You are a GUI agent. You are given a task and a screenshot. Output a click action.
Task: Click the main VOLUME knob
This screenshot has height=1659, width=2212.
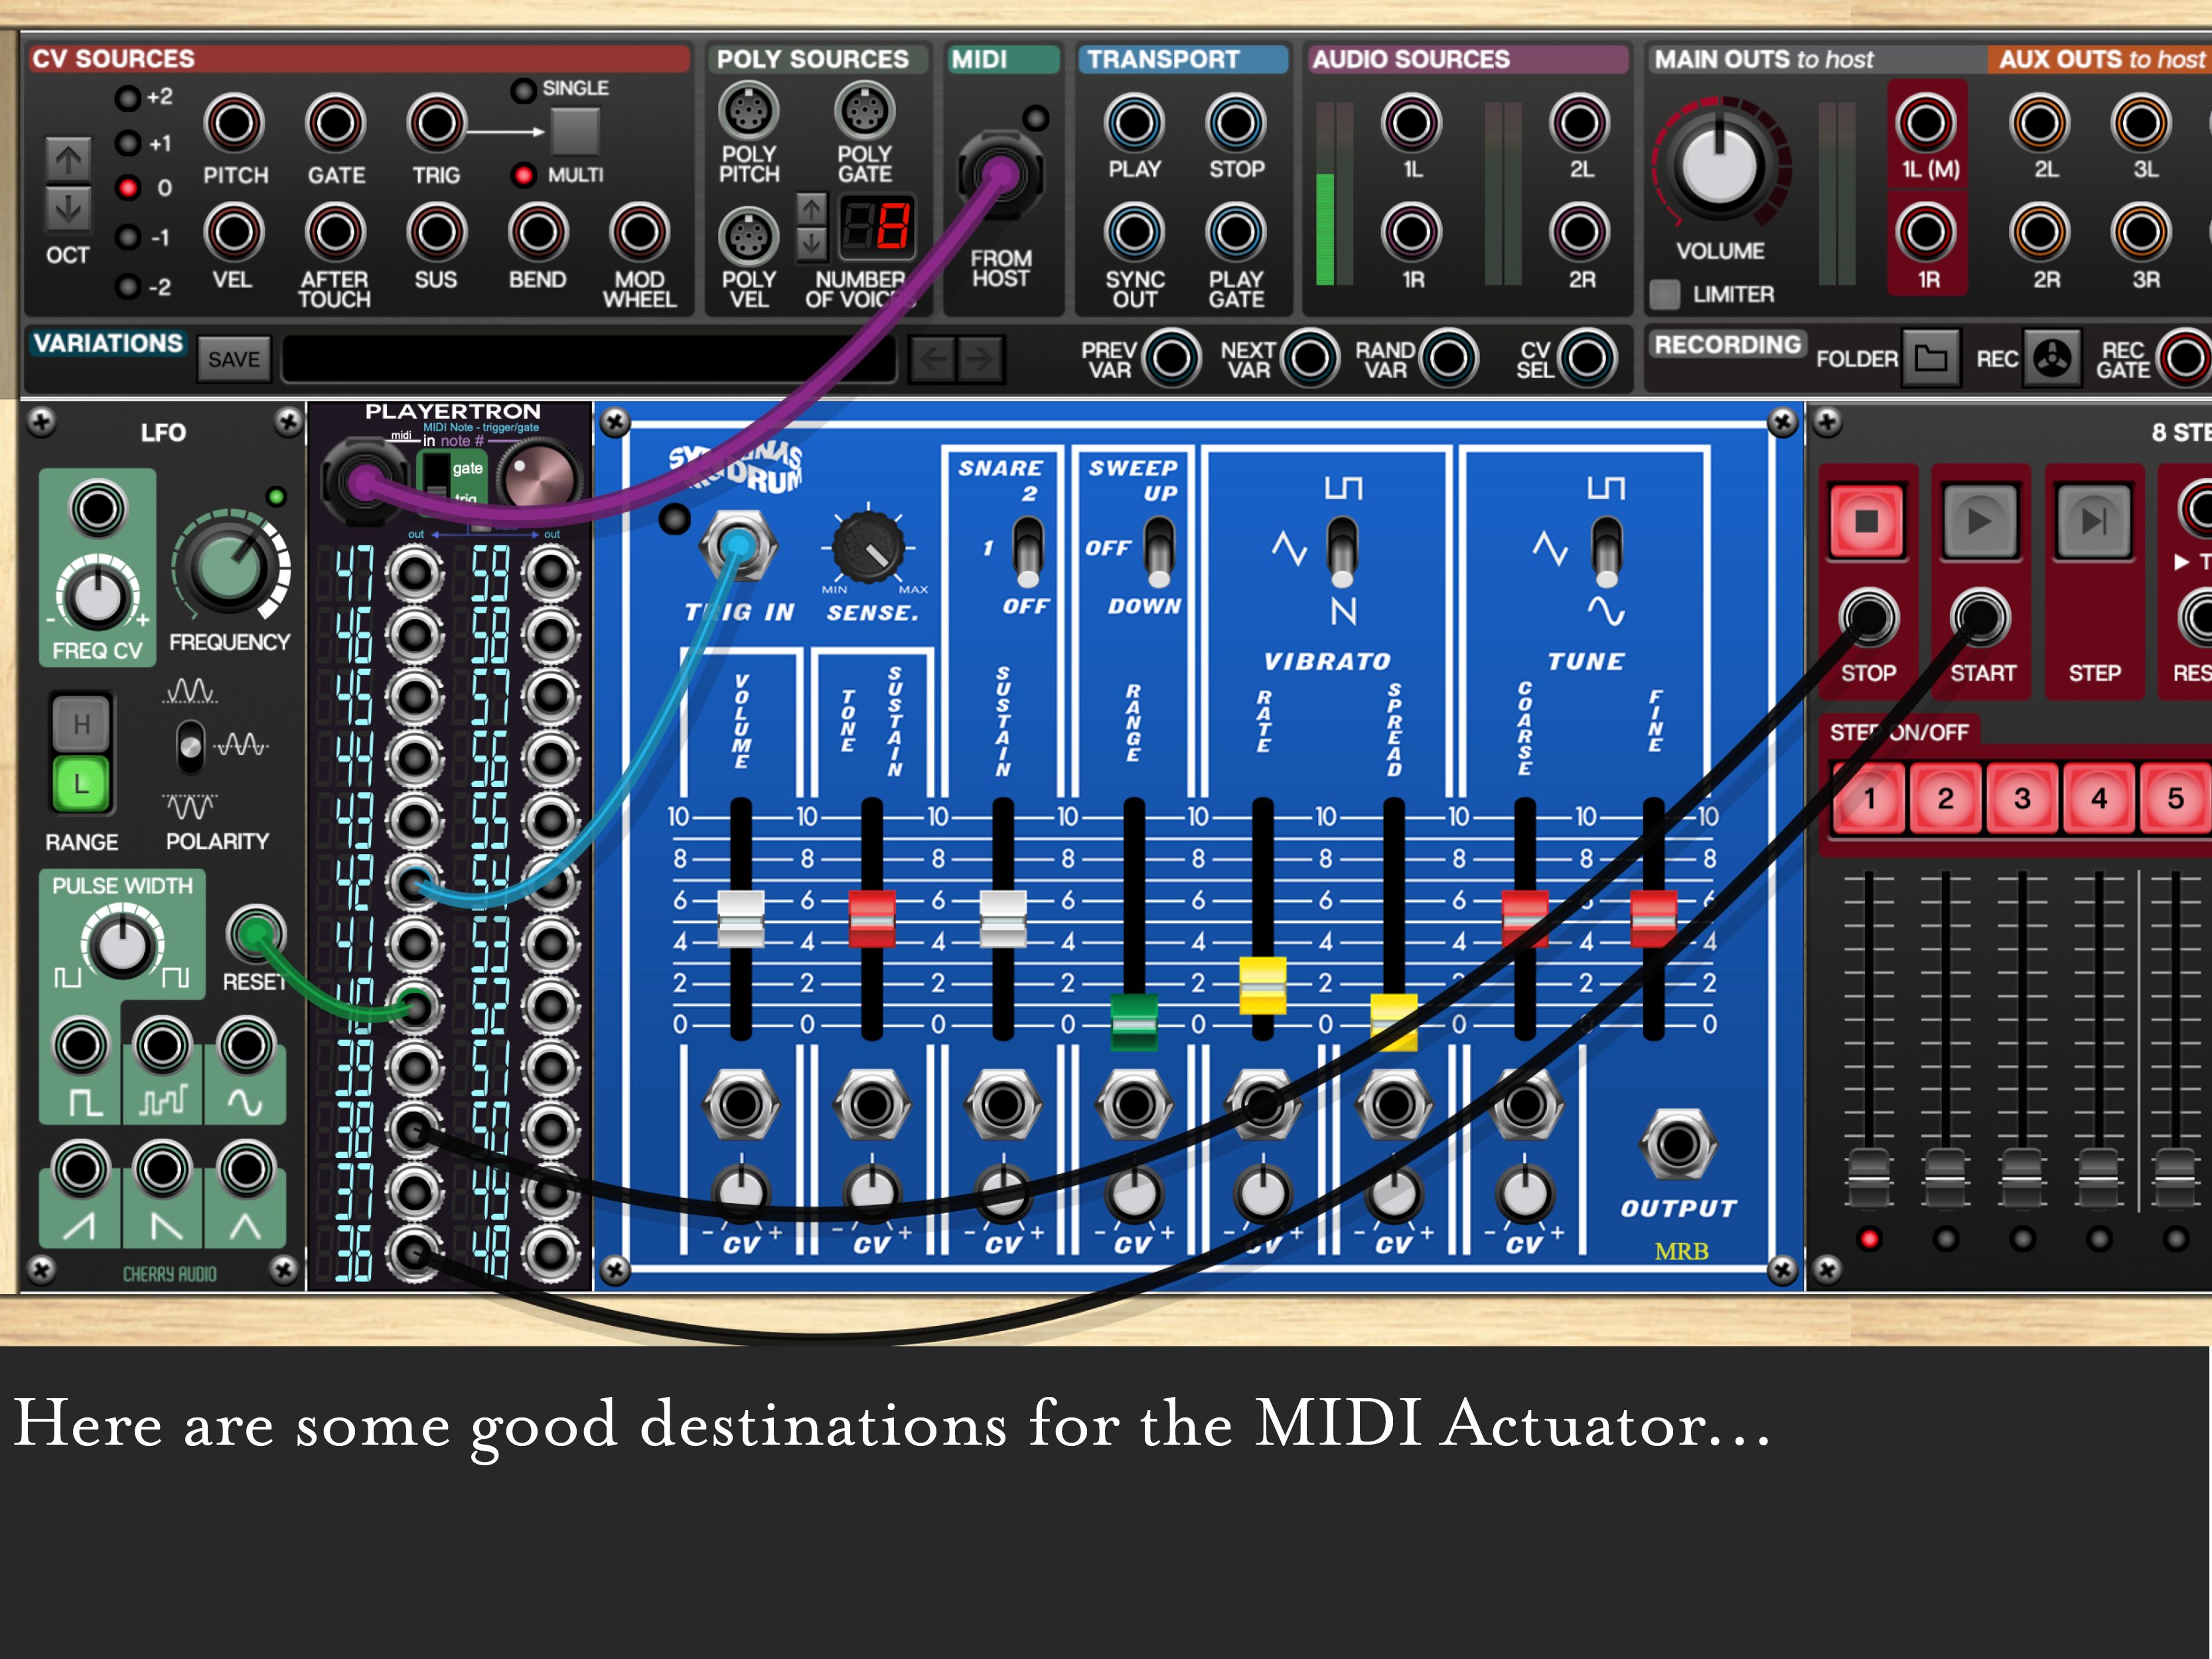click(1719, 167)
